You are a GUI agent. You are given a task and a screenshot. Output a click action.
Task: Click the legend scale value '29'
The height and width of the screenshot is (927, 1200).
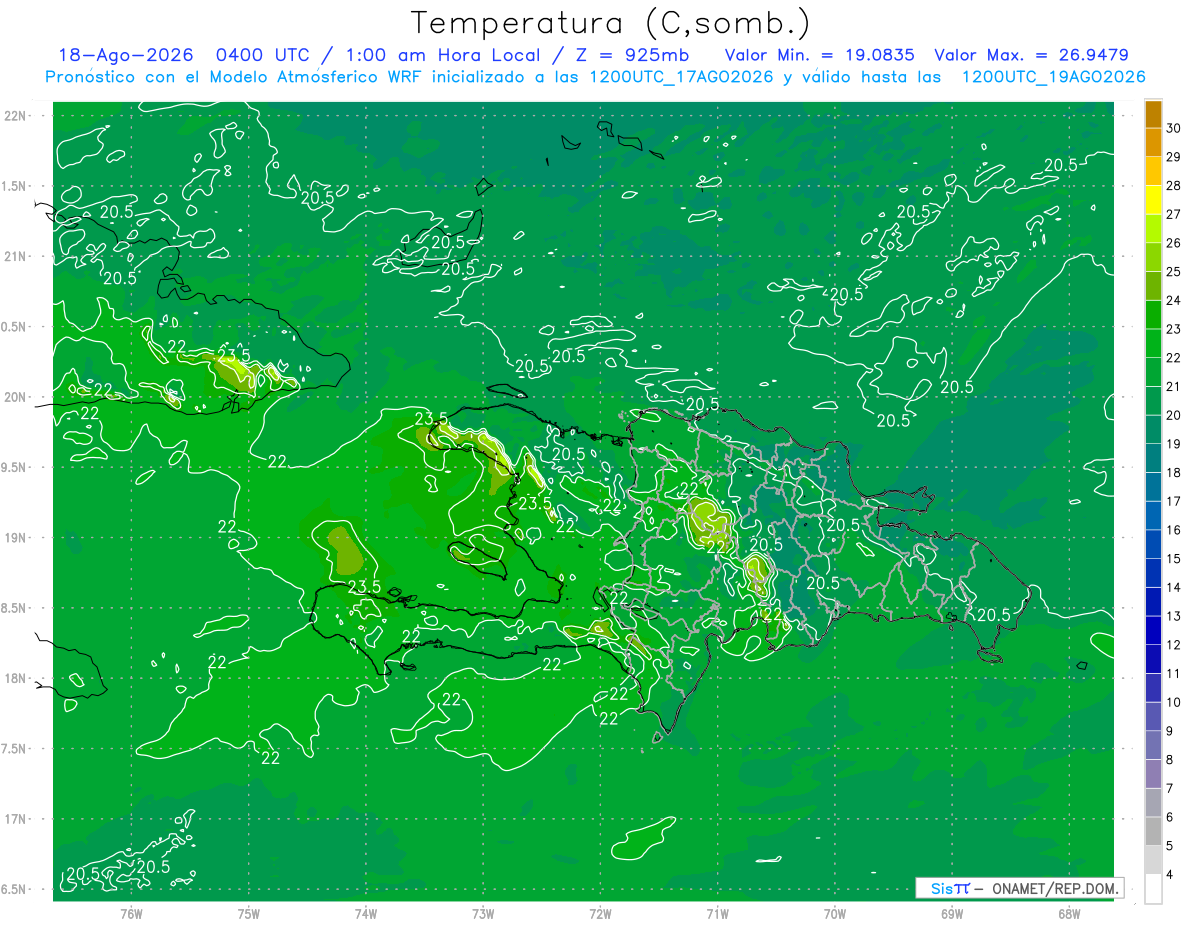click(x=1174, y=157)
